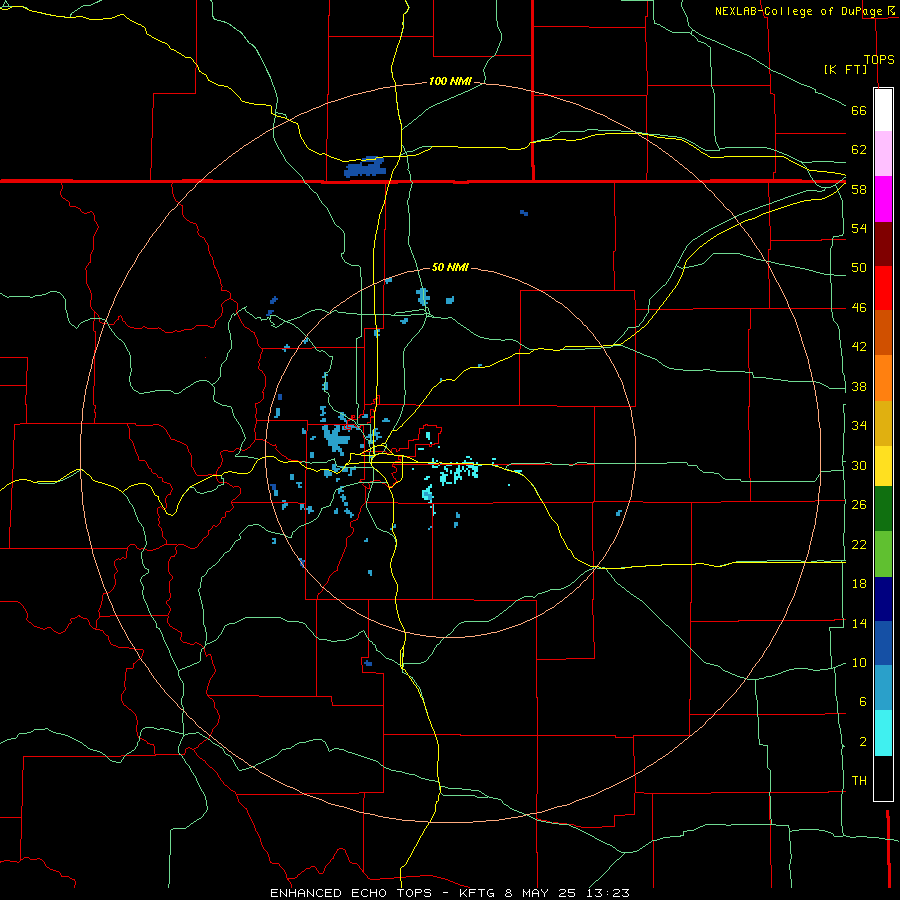The width and height of the screenshot is (900, 900).
Task: Click legend value '22'
Action: (859, 544)
